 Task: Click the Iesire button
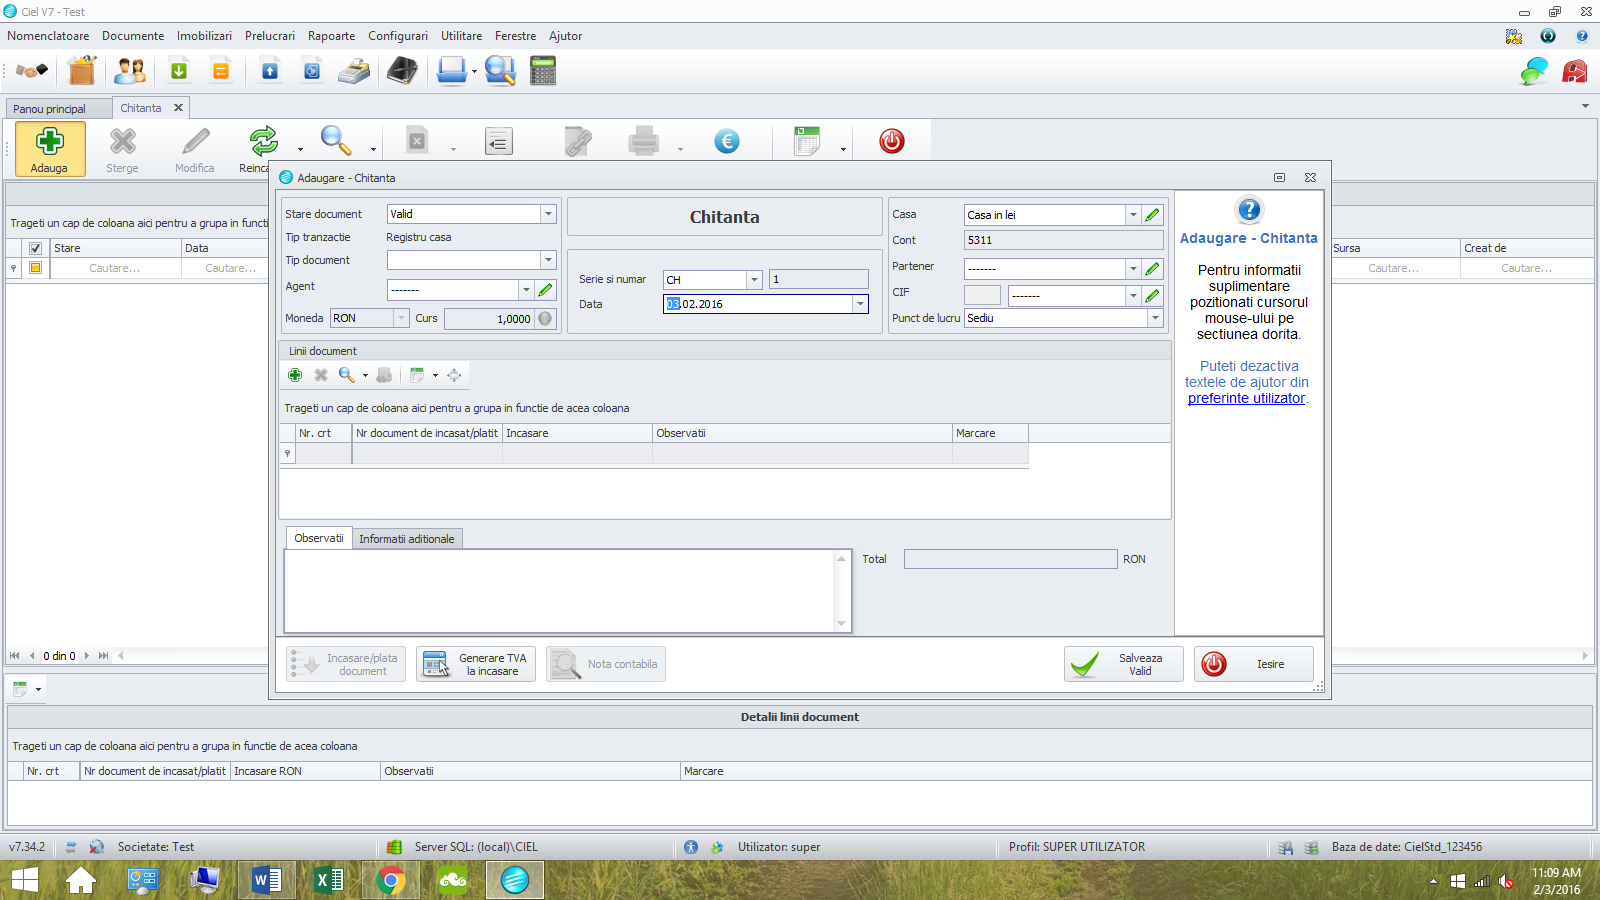coord(1254,664)
